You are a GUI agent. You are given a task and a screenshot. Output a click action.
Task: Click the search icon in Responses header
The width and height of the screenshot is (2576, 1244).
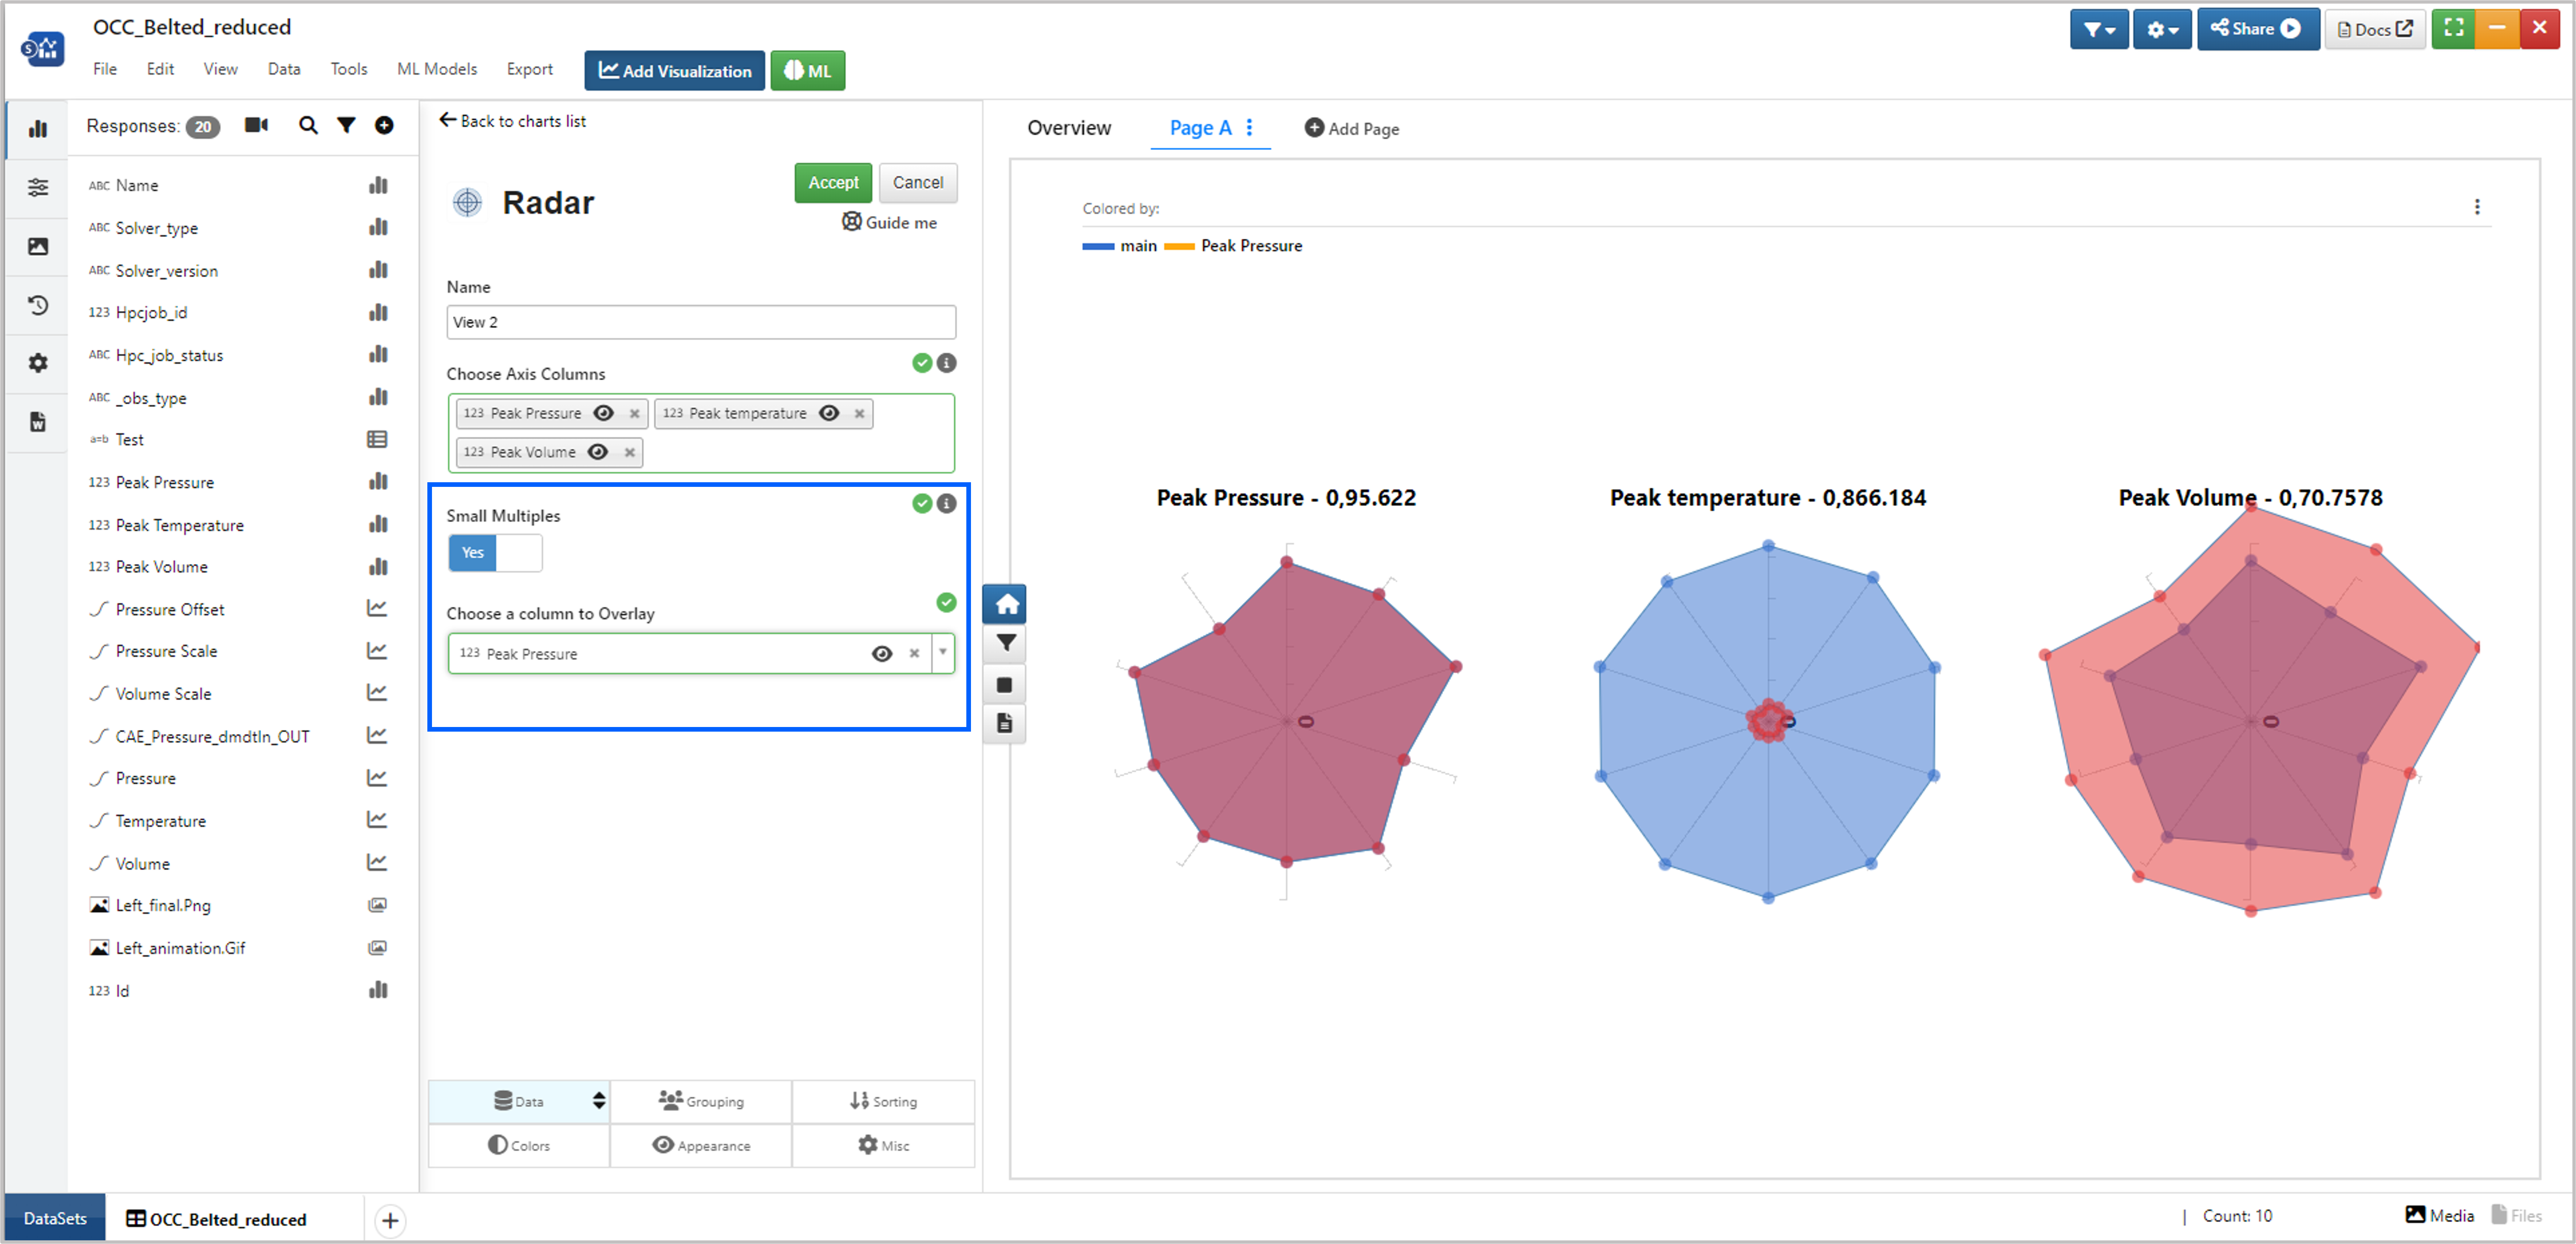click(308, 125)
